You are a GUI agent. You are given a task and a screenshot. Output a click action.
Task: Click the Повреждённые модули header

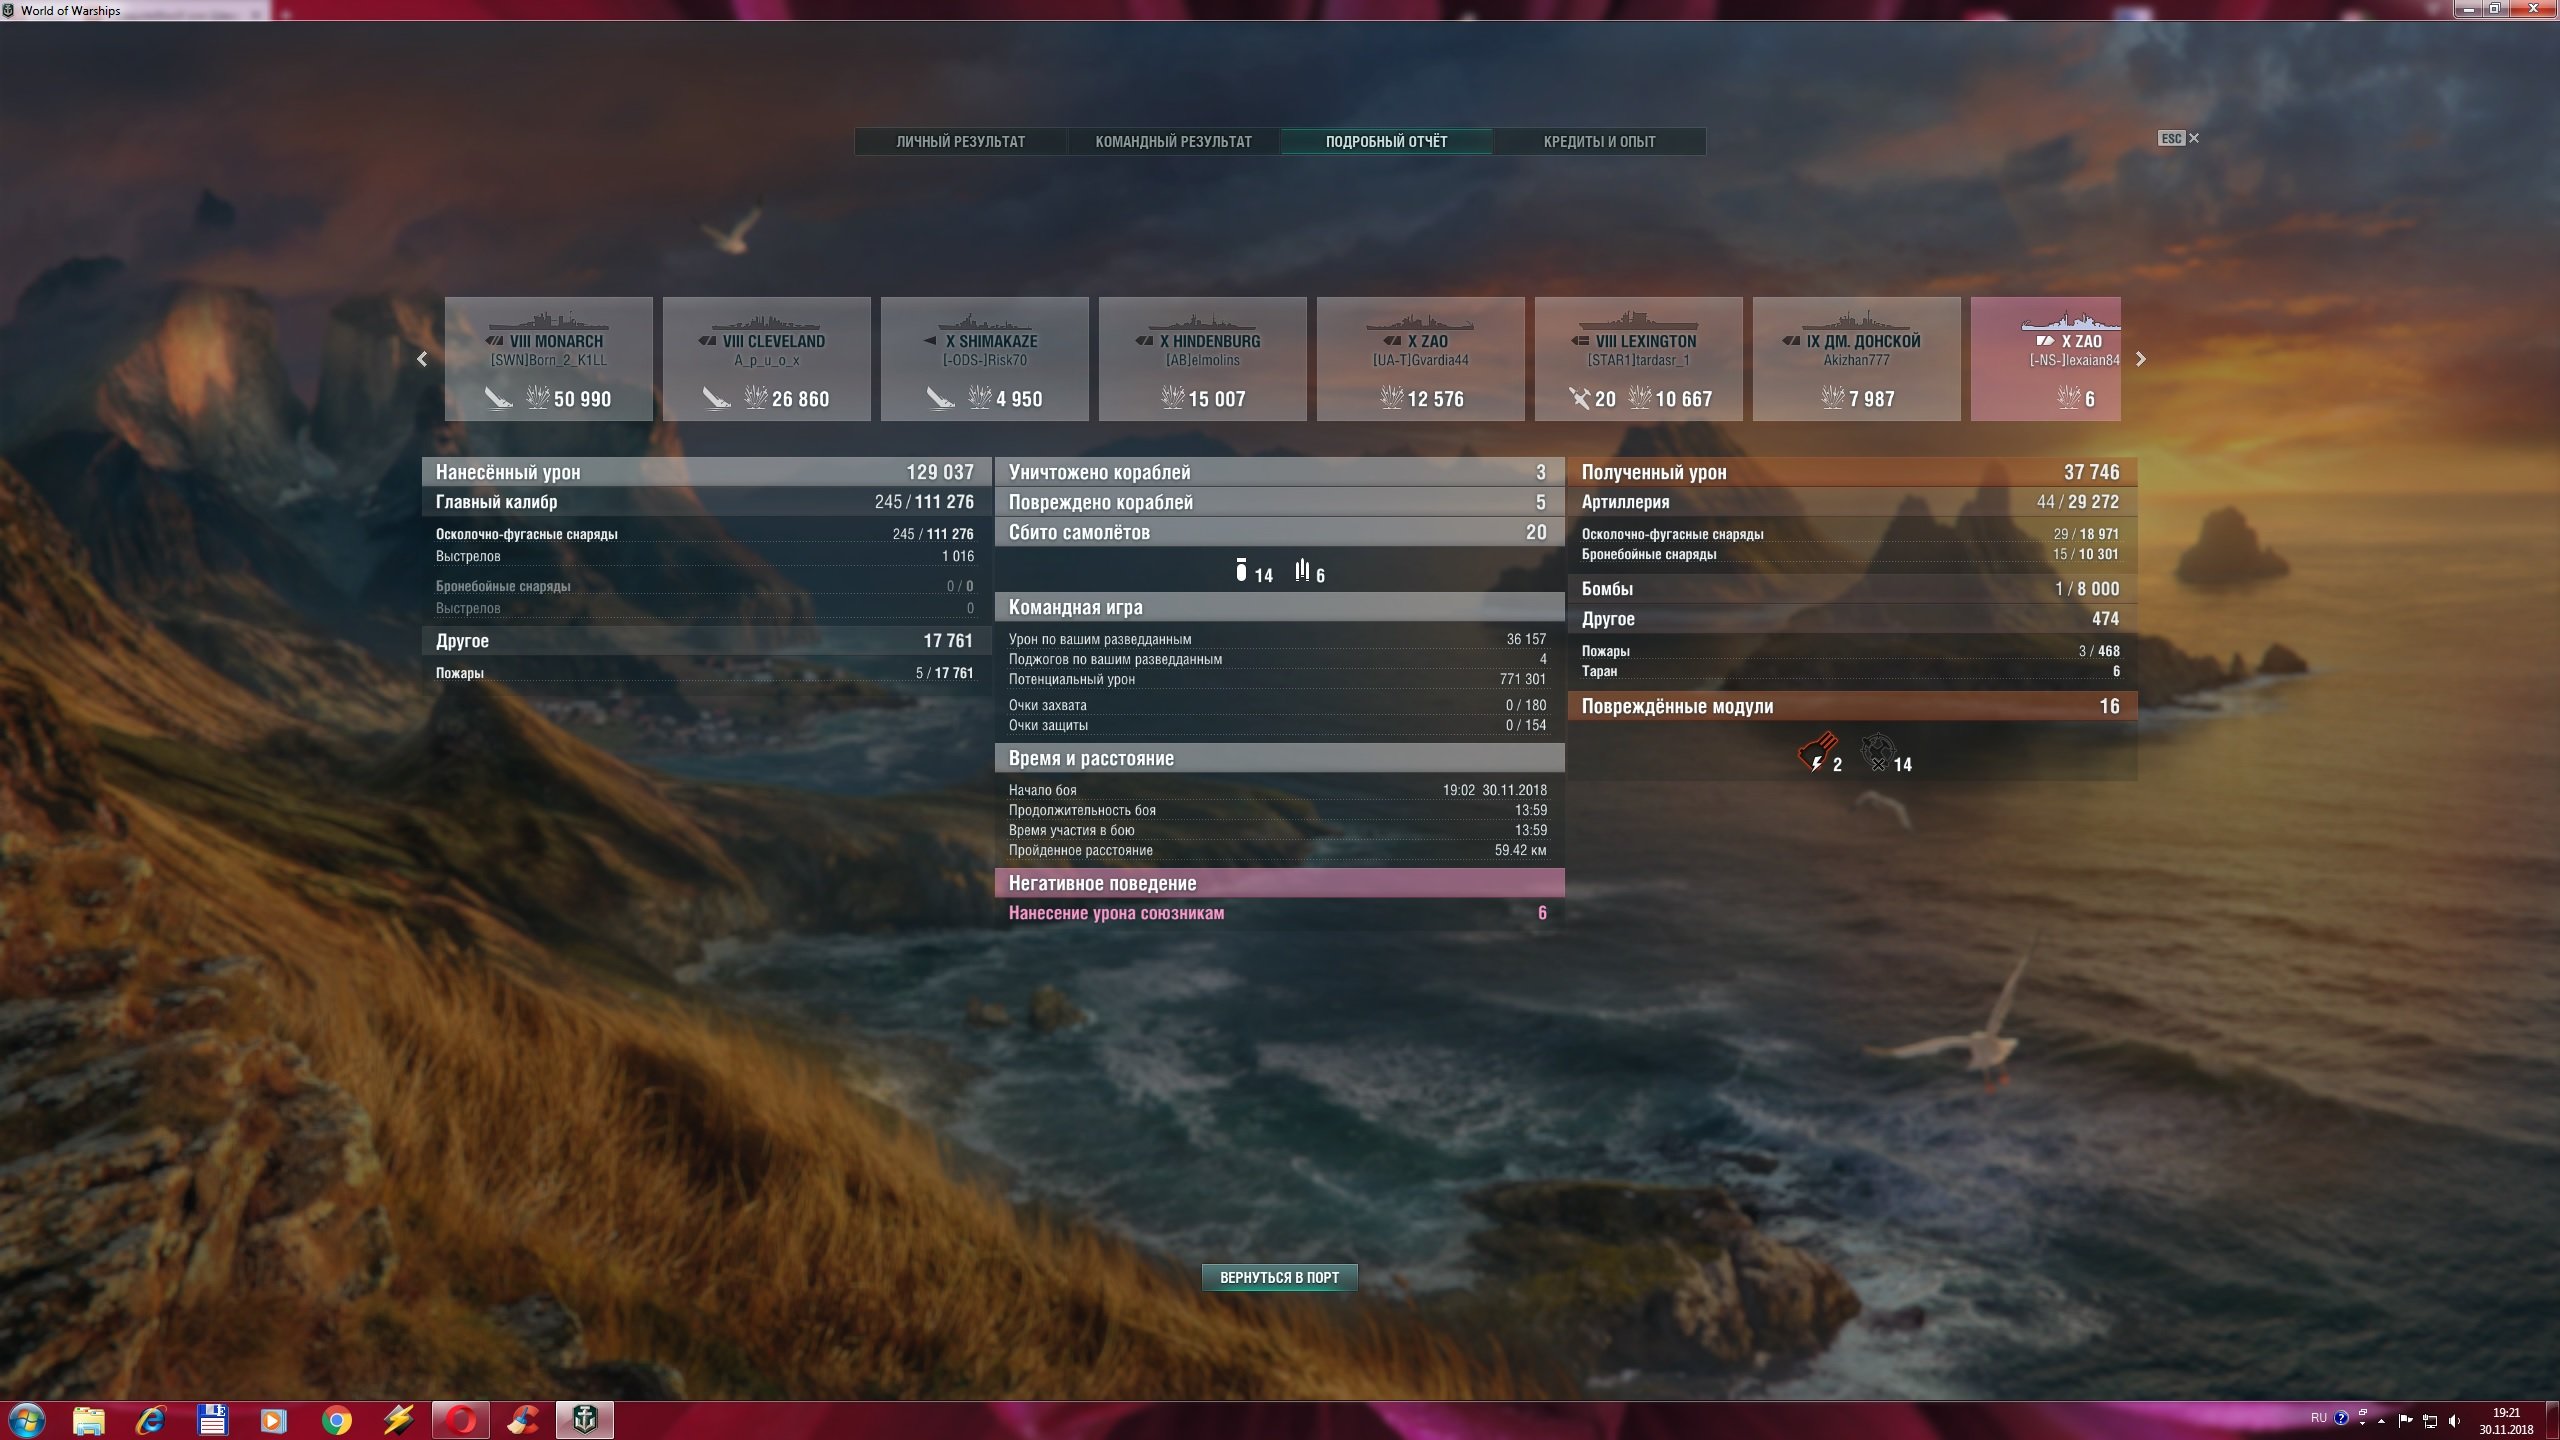pyautogui.click(x=1852, y=706)
